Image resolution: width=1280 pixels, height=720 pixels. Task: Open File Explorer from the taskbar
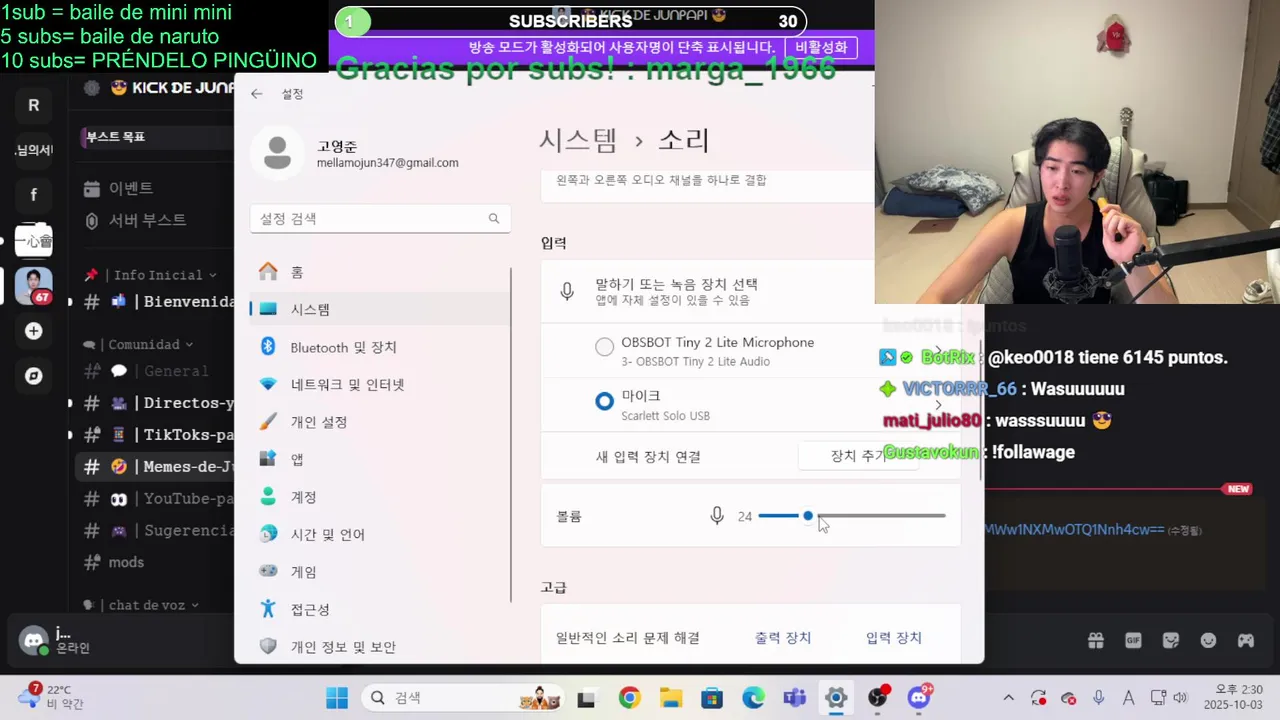670,698
